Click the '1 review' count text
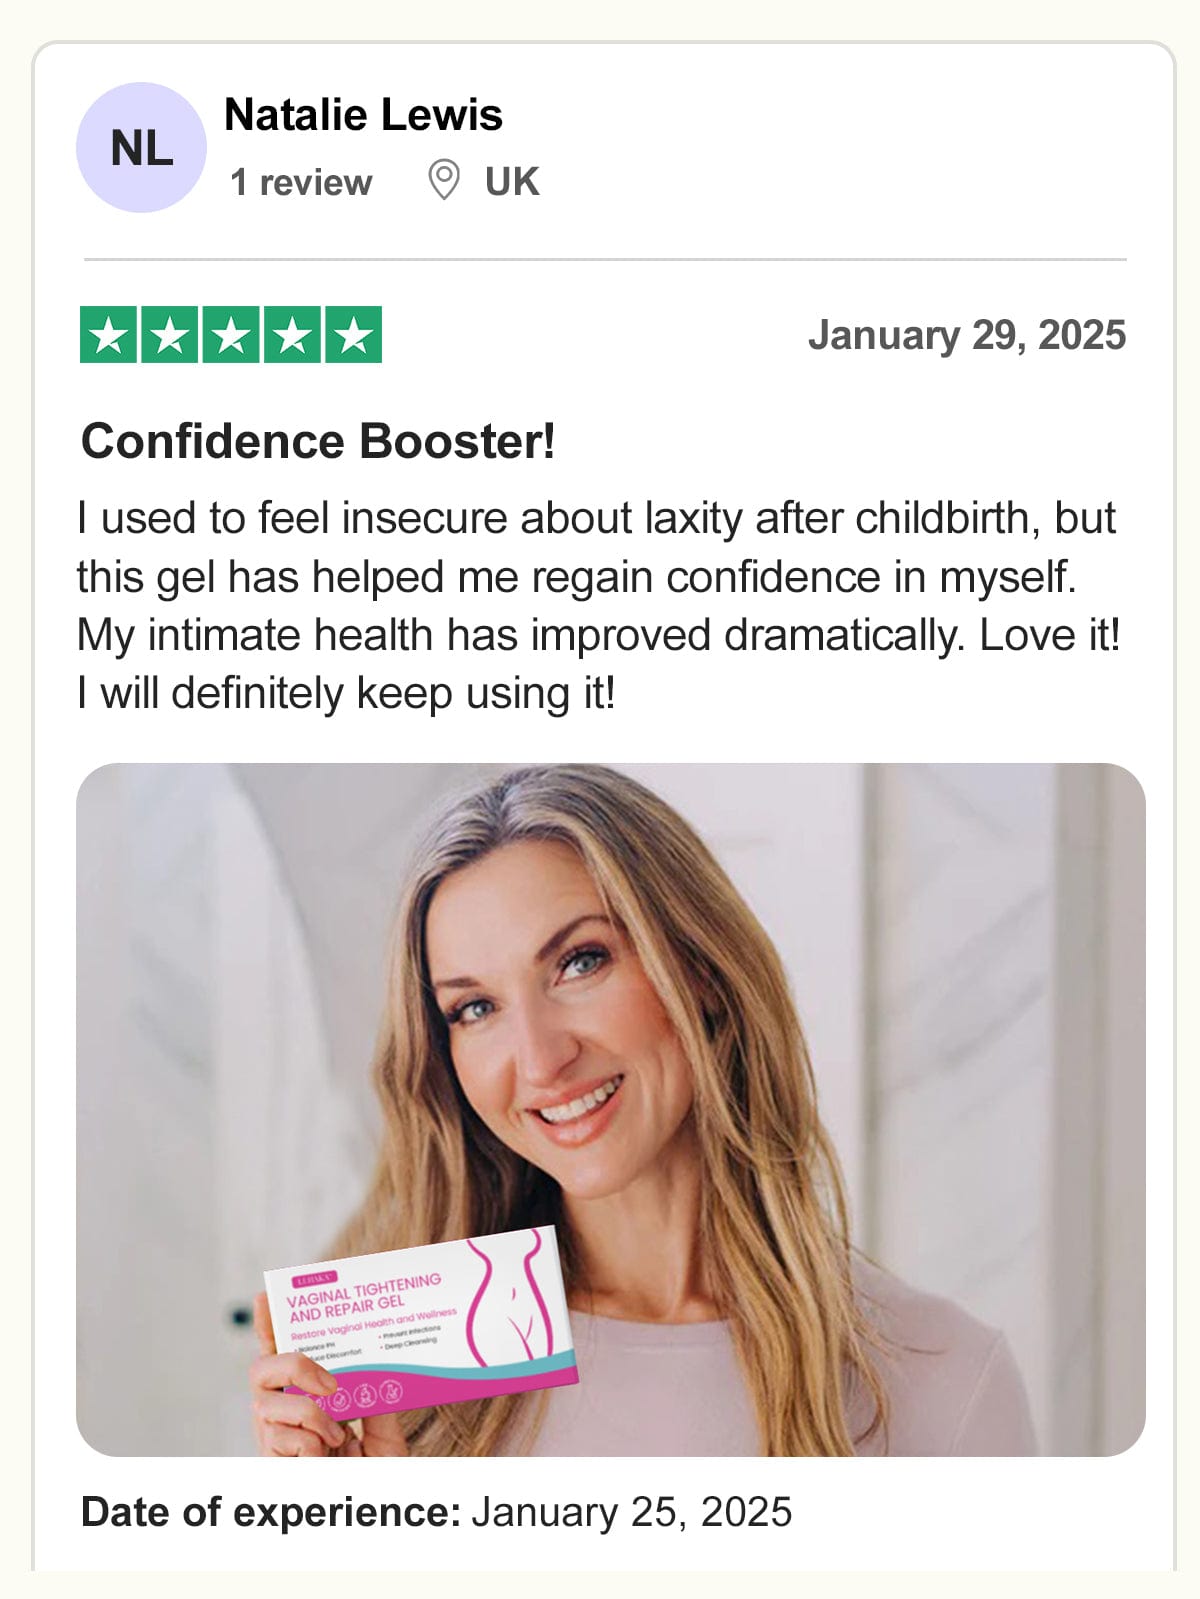This screenshot has height=1599, width=1200. [x=301, y=182]
